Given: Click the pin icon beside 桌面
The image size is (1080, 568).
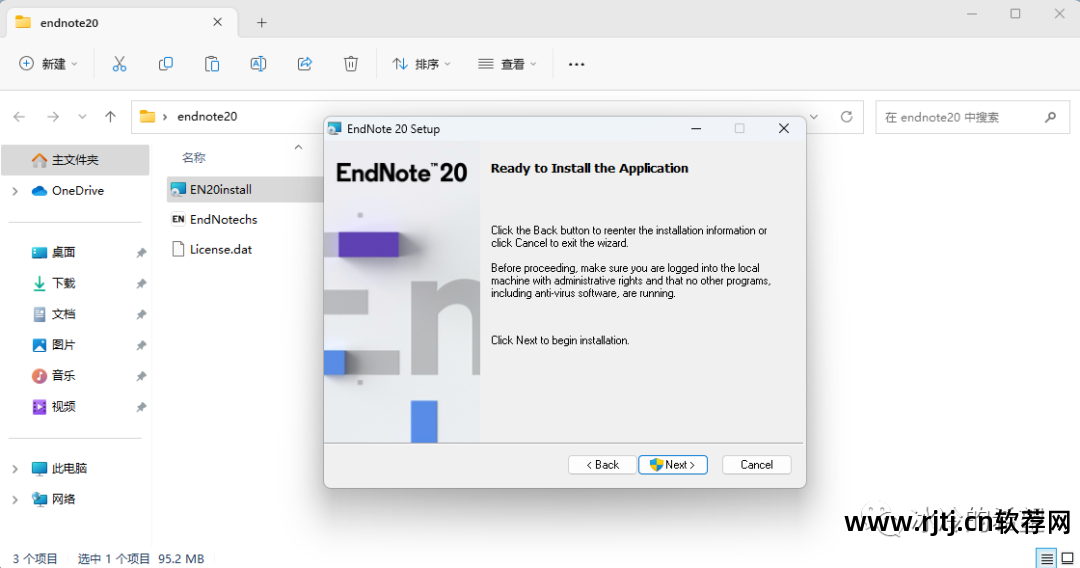Looking at the screenshot, I should (x=141, y=253).
